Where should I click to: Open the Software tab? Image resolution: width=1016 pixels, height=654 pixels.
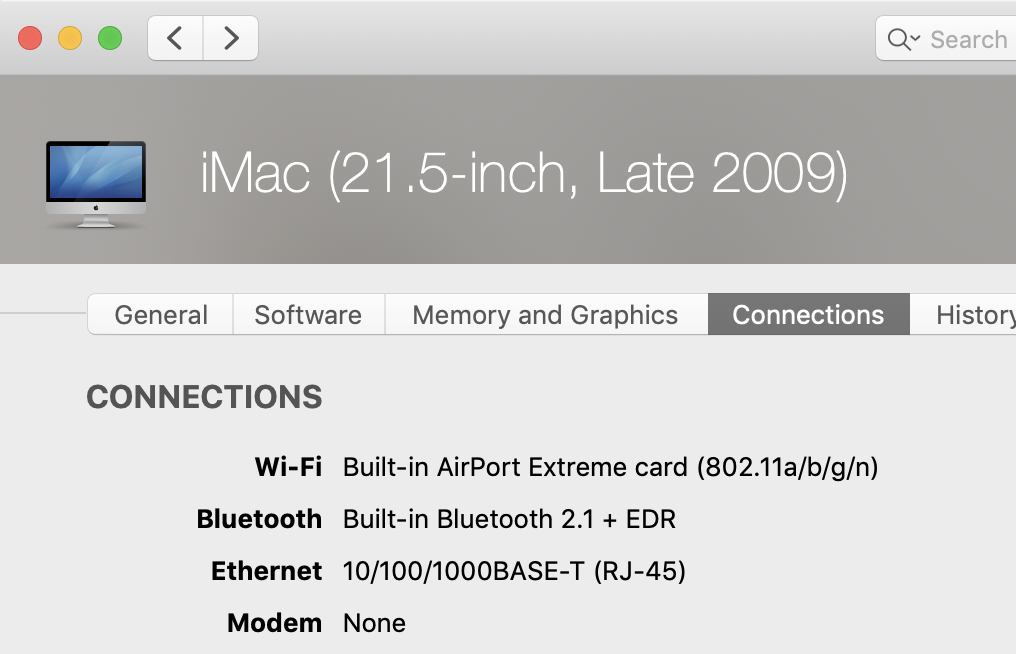point(308,315)
